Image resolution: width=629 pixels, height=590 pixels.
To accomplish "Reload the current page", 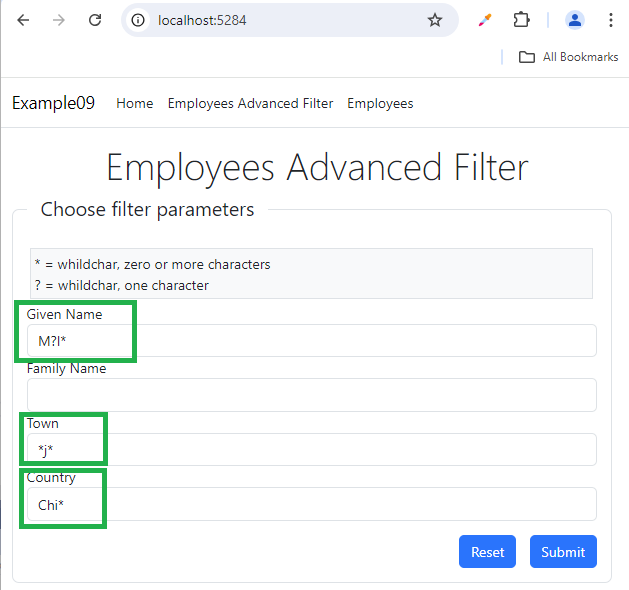I will (x=95, y=20).
